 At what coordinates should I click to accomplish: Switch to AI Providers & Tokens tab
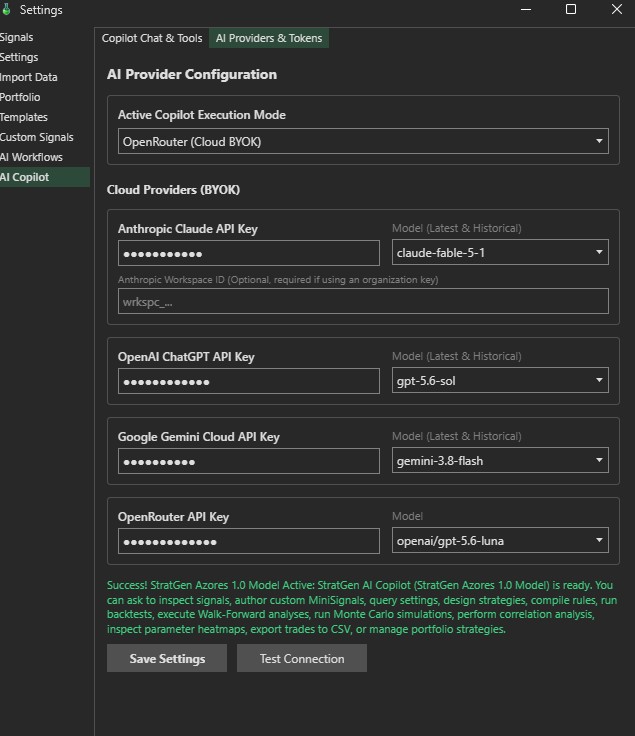pyautogui.click(x=269, y=38)
